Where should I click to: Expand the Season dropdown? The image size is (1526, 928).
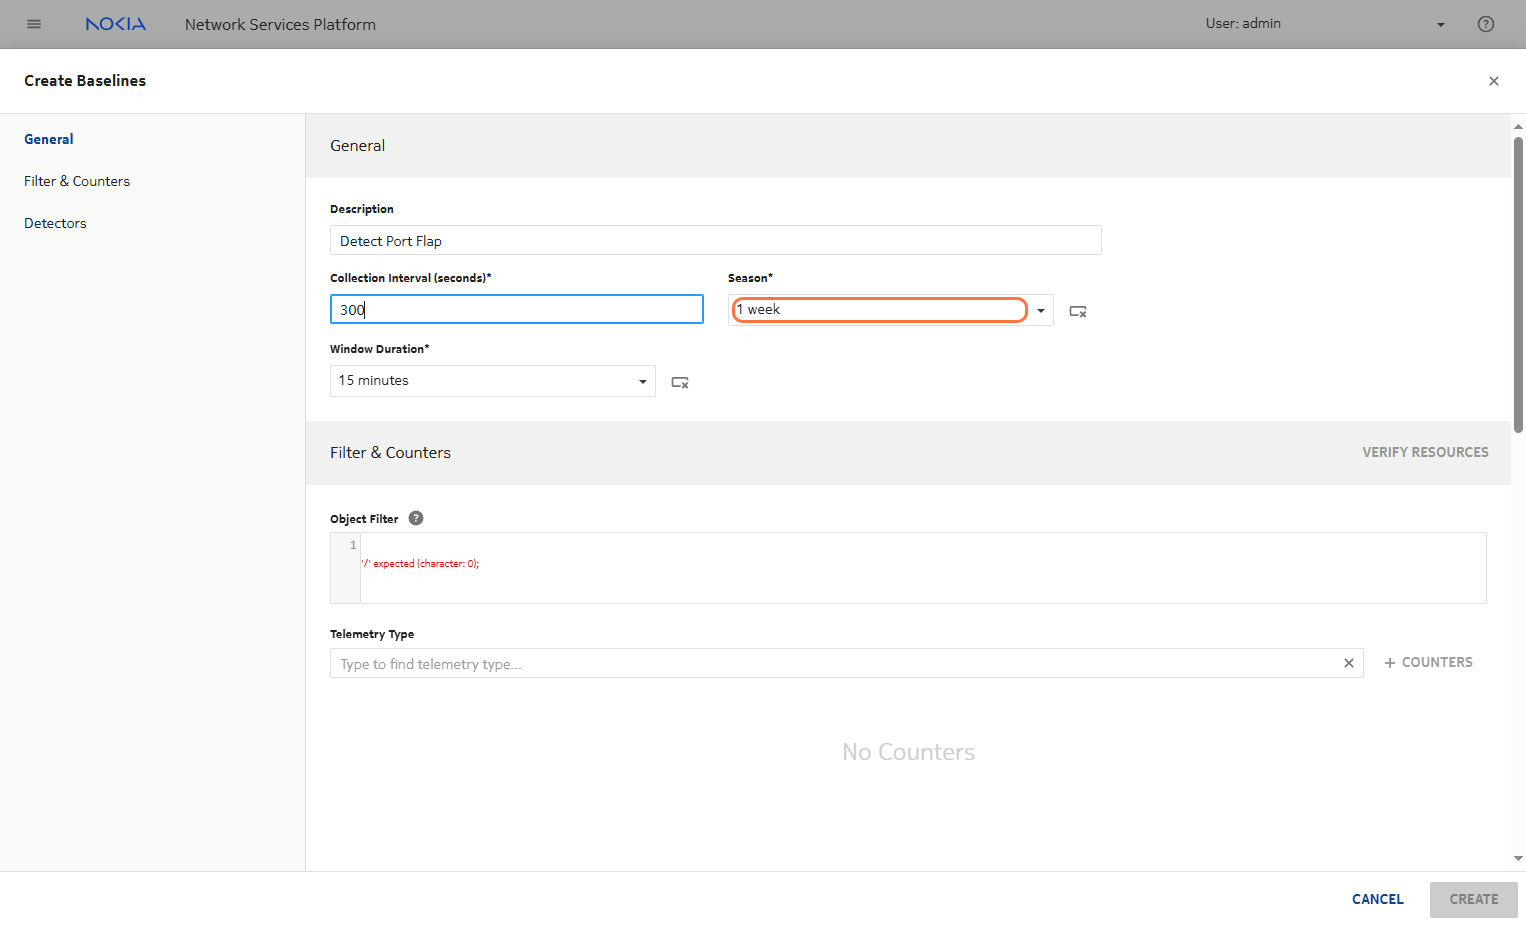[x=1040, y=311]
